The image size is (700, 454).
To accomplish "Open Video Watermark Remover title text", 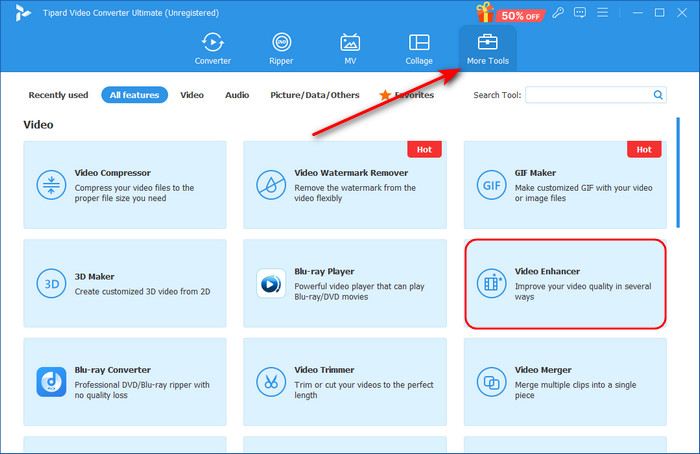I will (x=351, y=173).
